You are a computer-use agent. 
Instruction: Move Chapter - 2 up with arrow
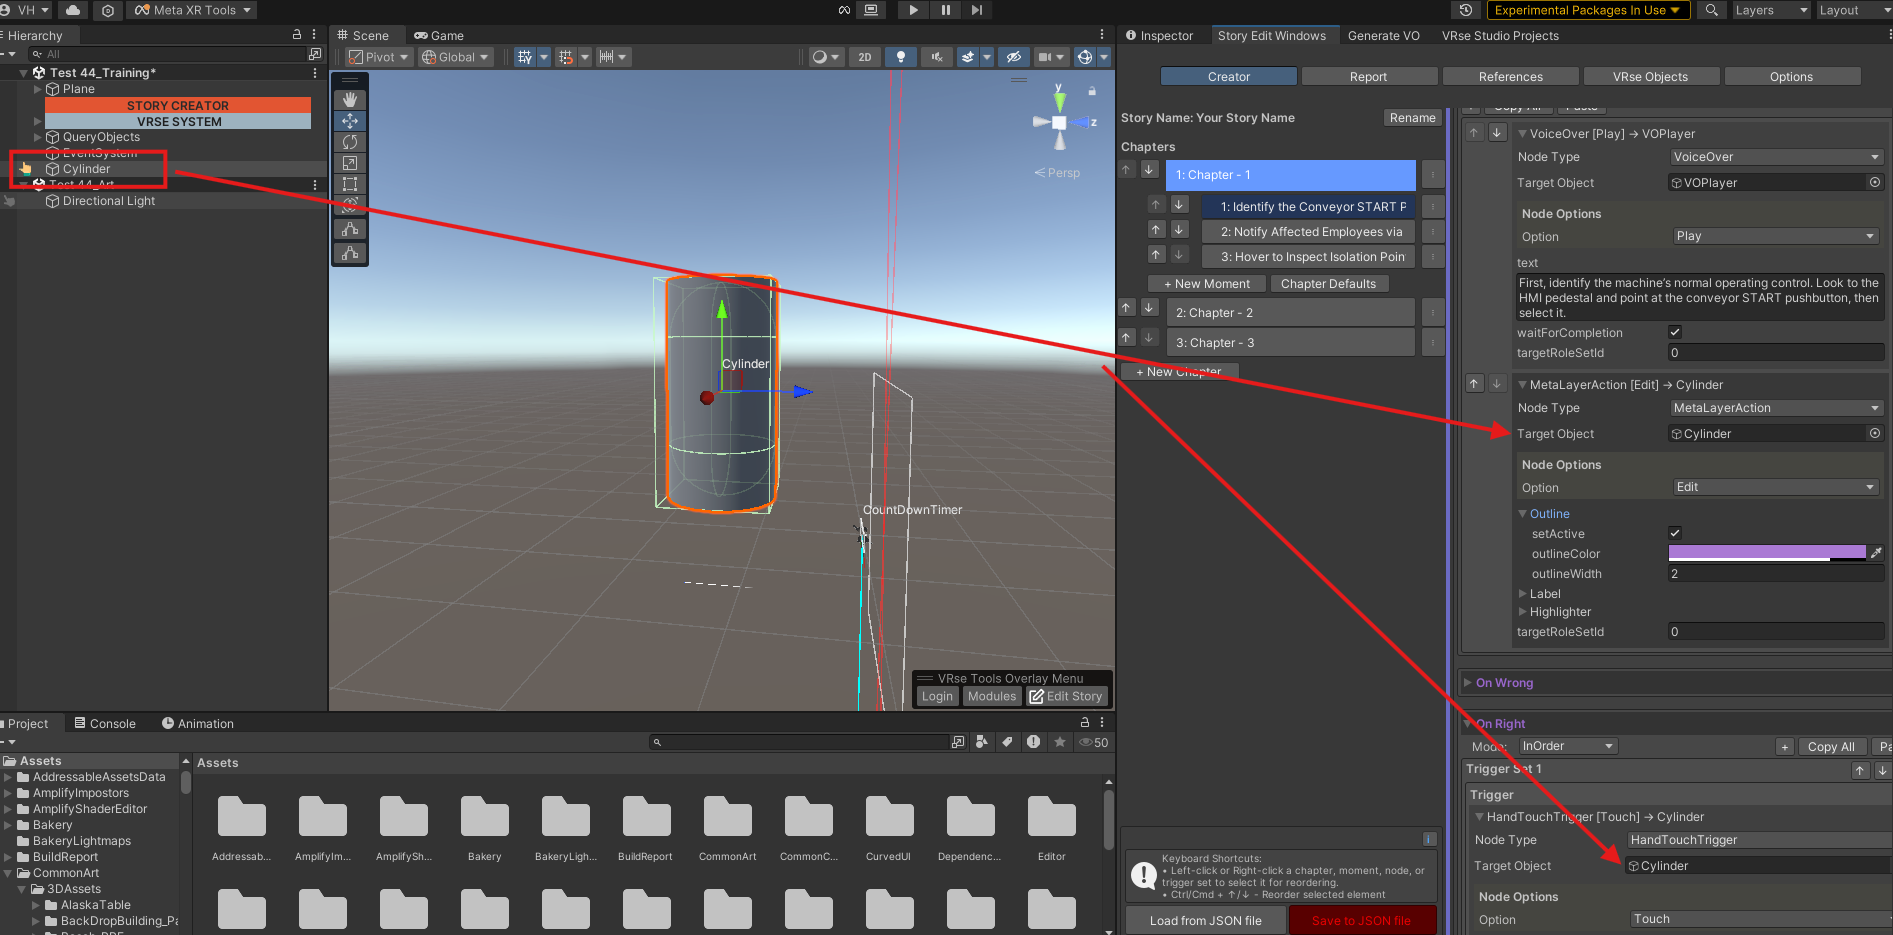click(x=1127, y=308)
